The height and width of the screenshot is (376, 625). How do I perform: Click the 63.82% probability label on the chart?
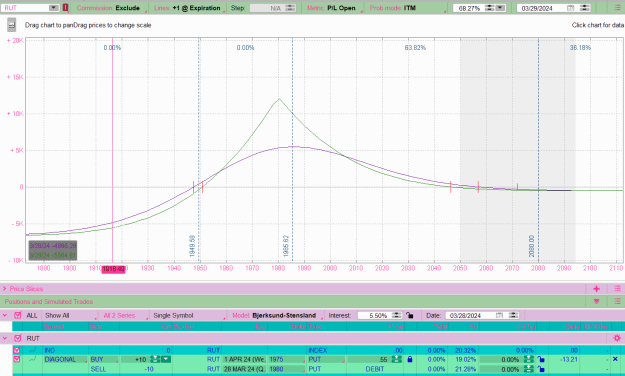pyautogui.click(x=415, y=47)
